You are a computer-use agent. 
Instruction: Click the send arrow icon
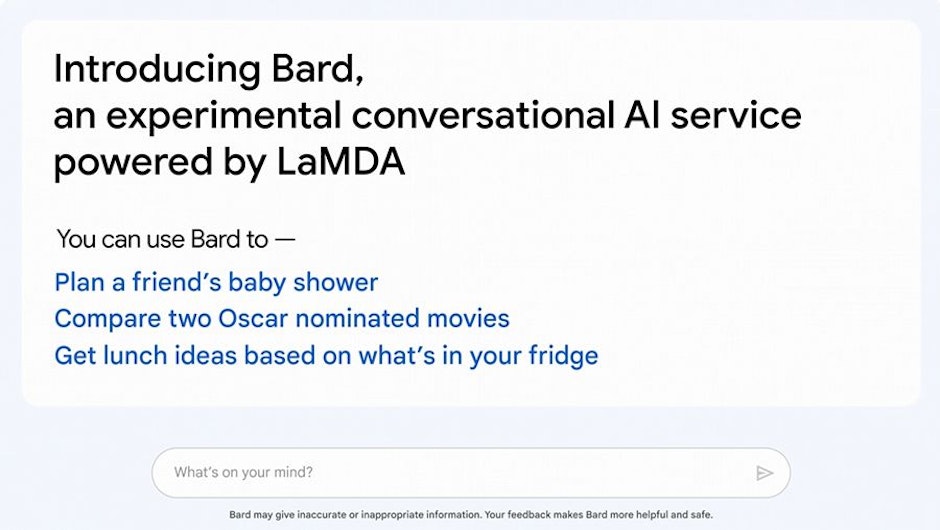pyautogui.click(x=764, y=473)
